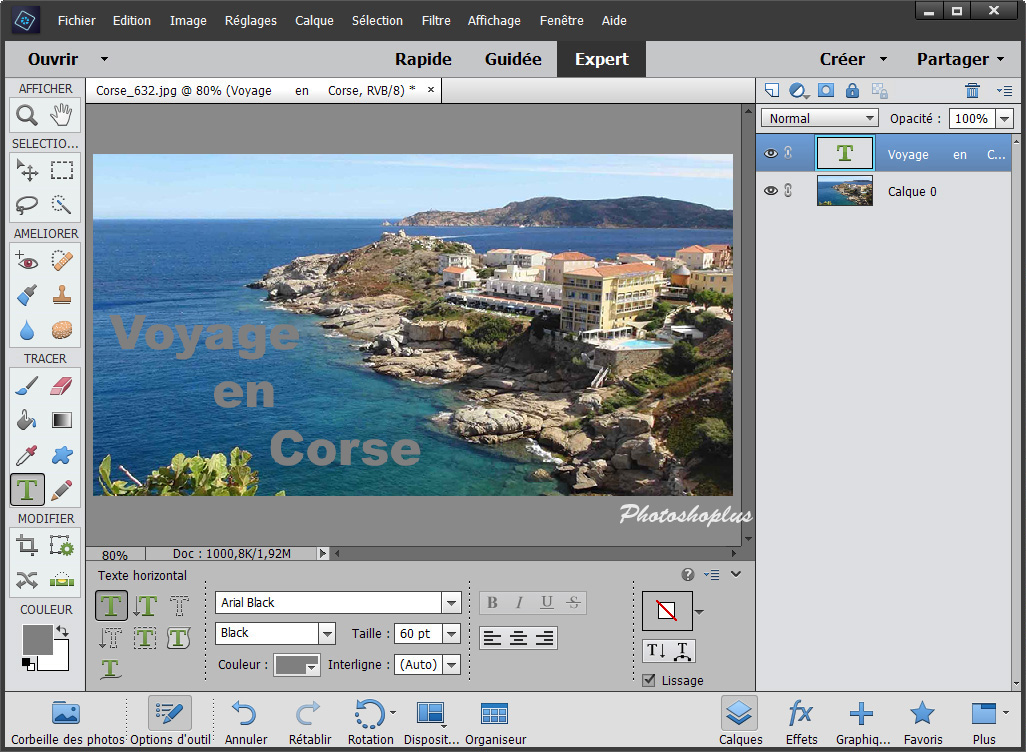Open the Filtre menu
The width and height of the screenshot is (1026, 752).
435,20
